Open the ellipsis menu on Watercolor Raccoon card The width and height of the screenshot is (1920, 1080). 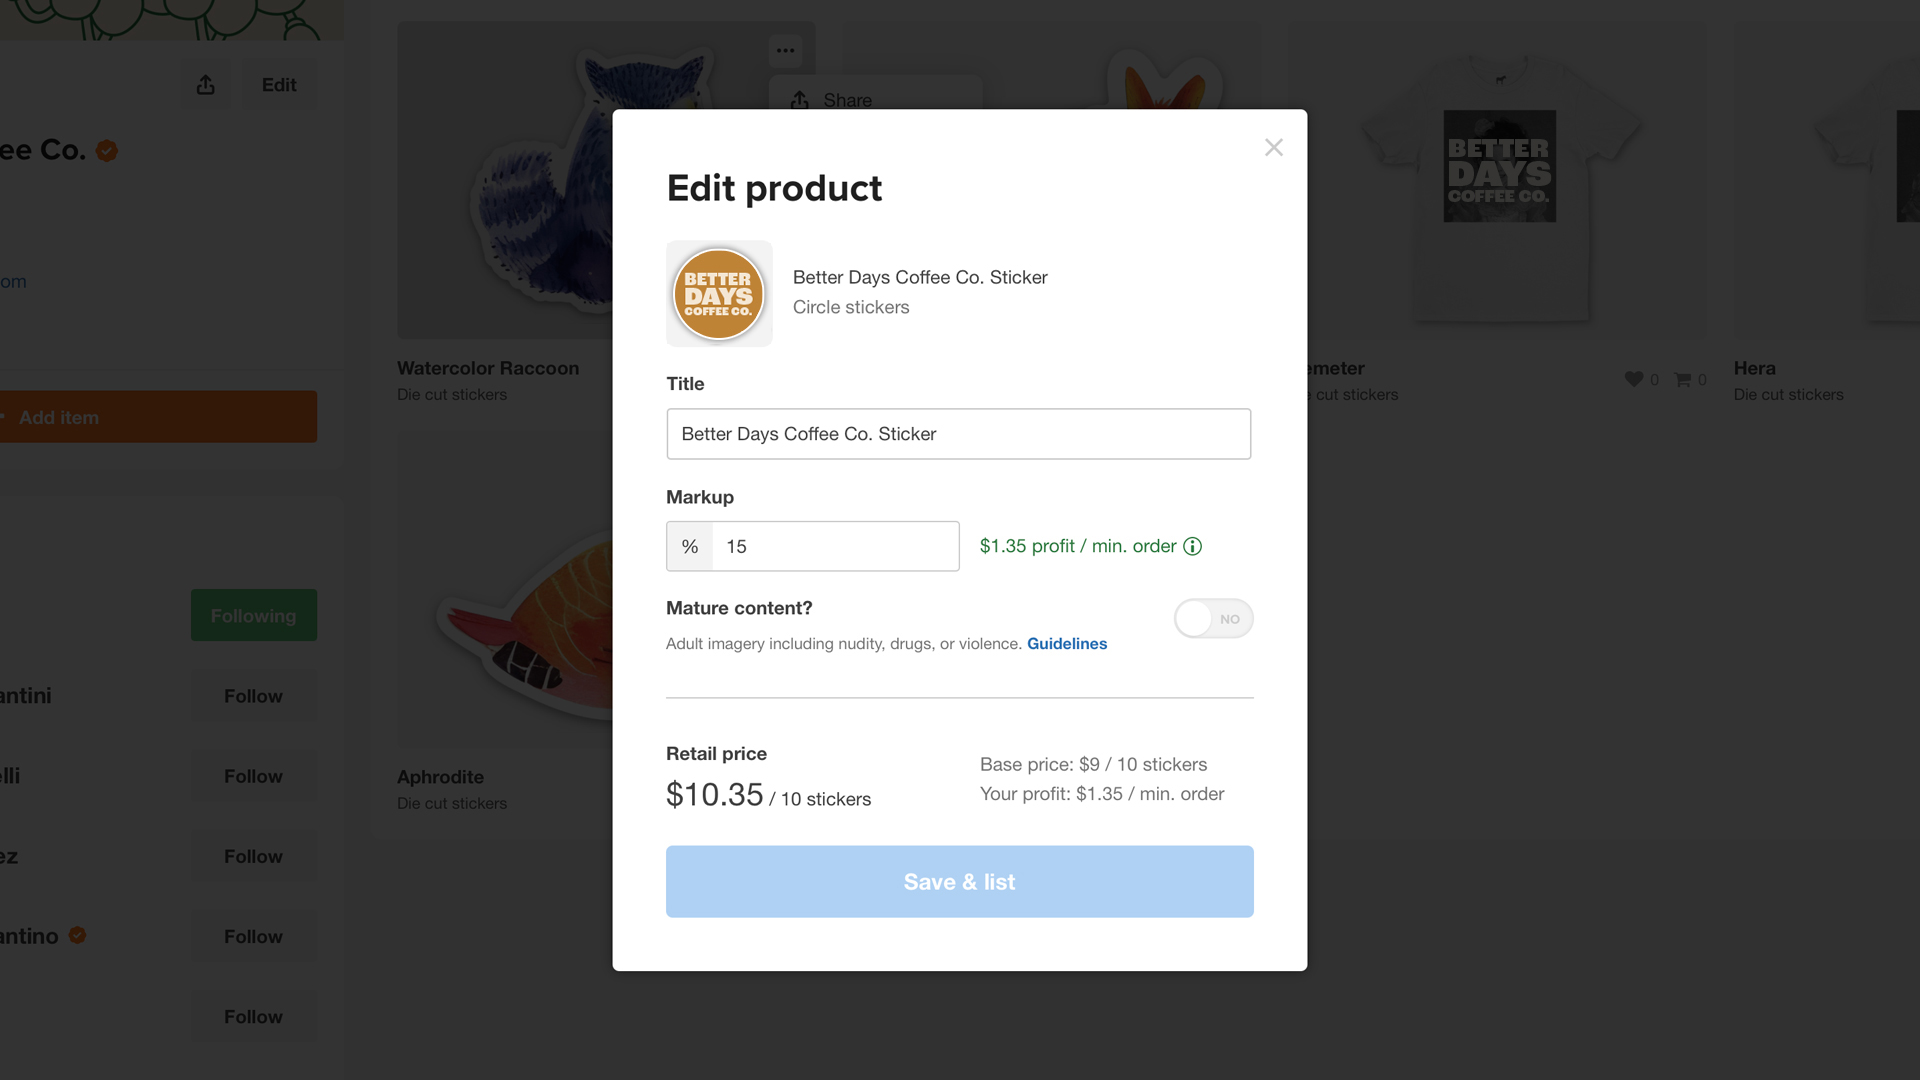(787, 50)
